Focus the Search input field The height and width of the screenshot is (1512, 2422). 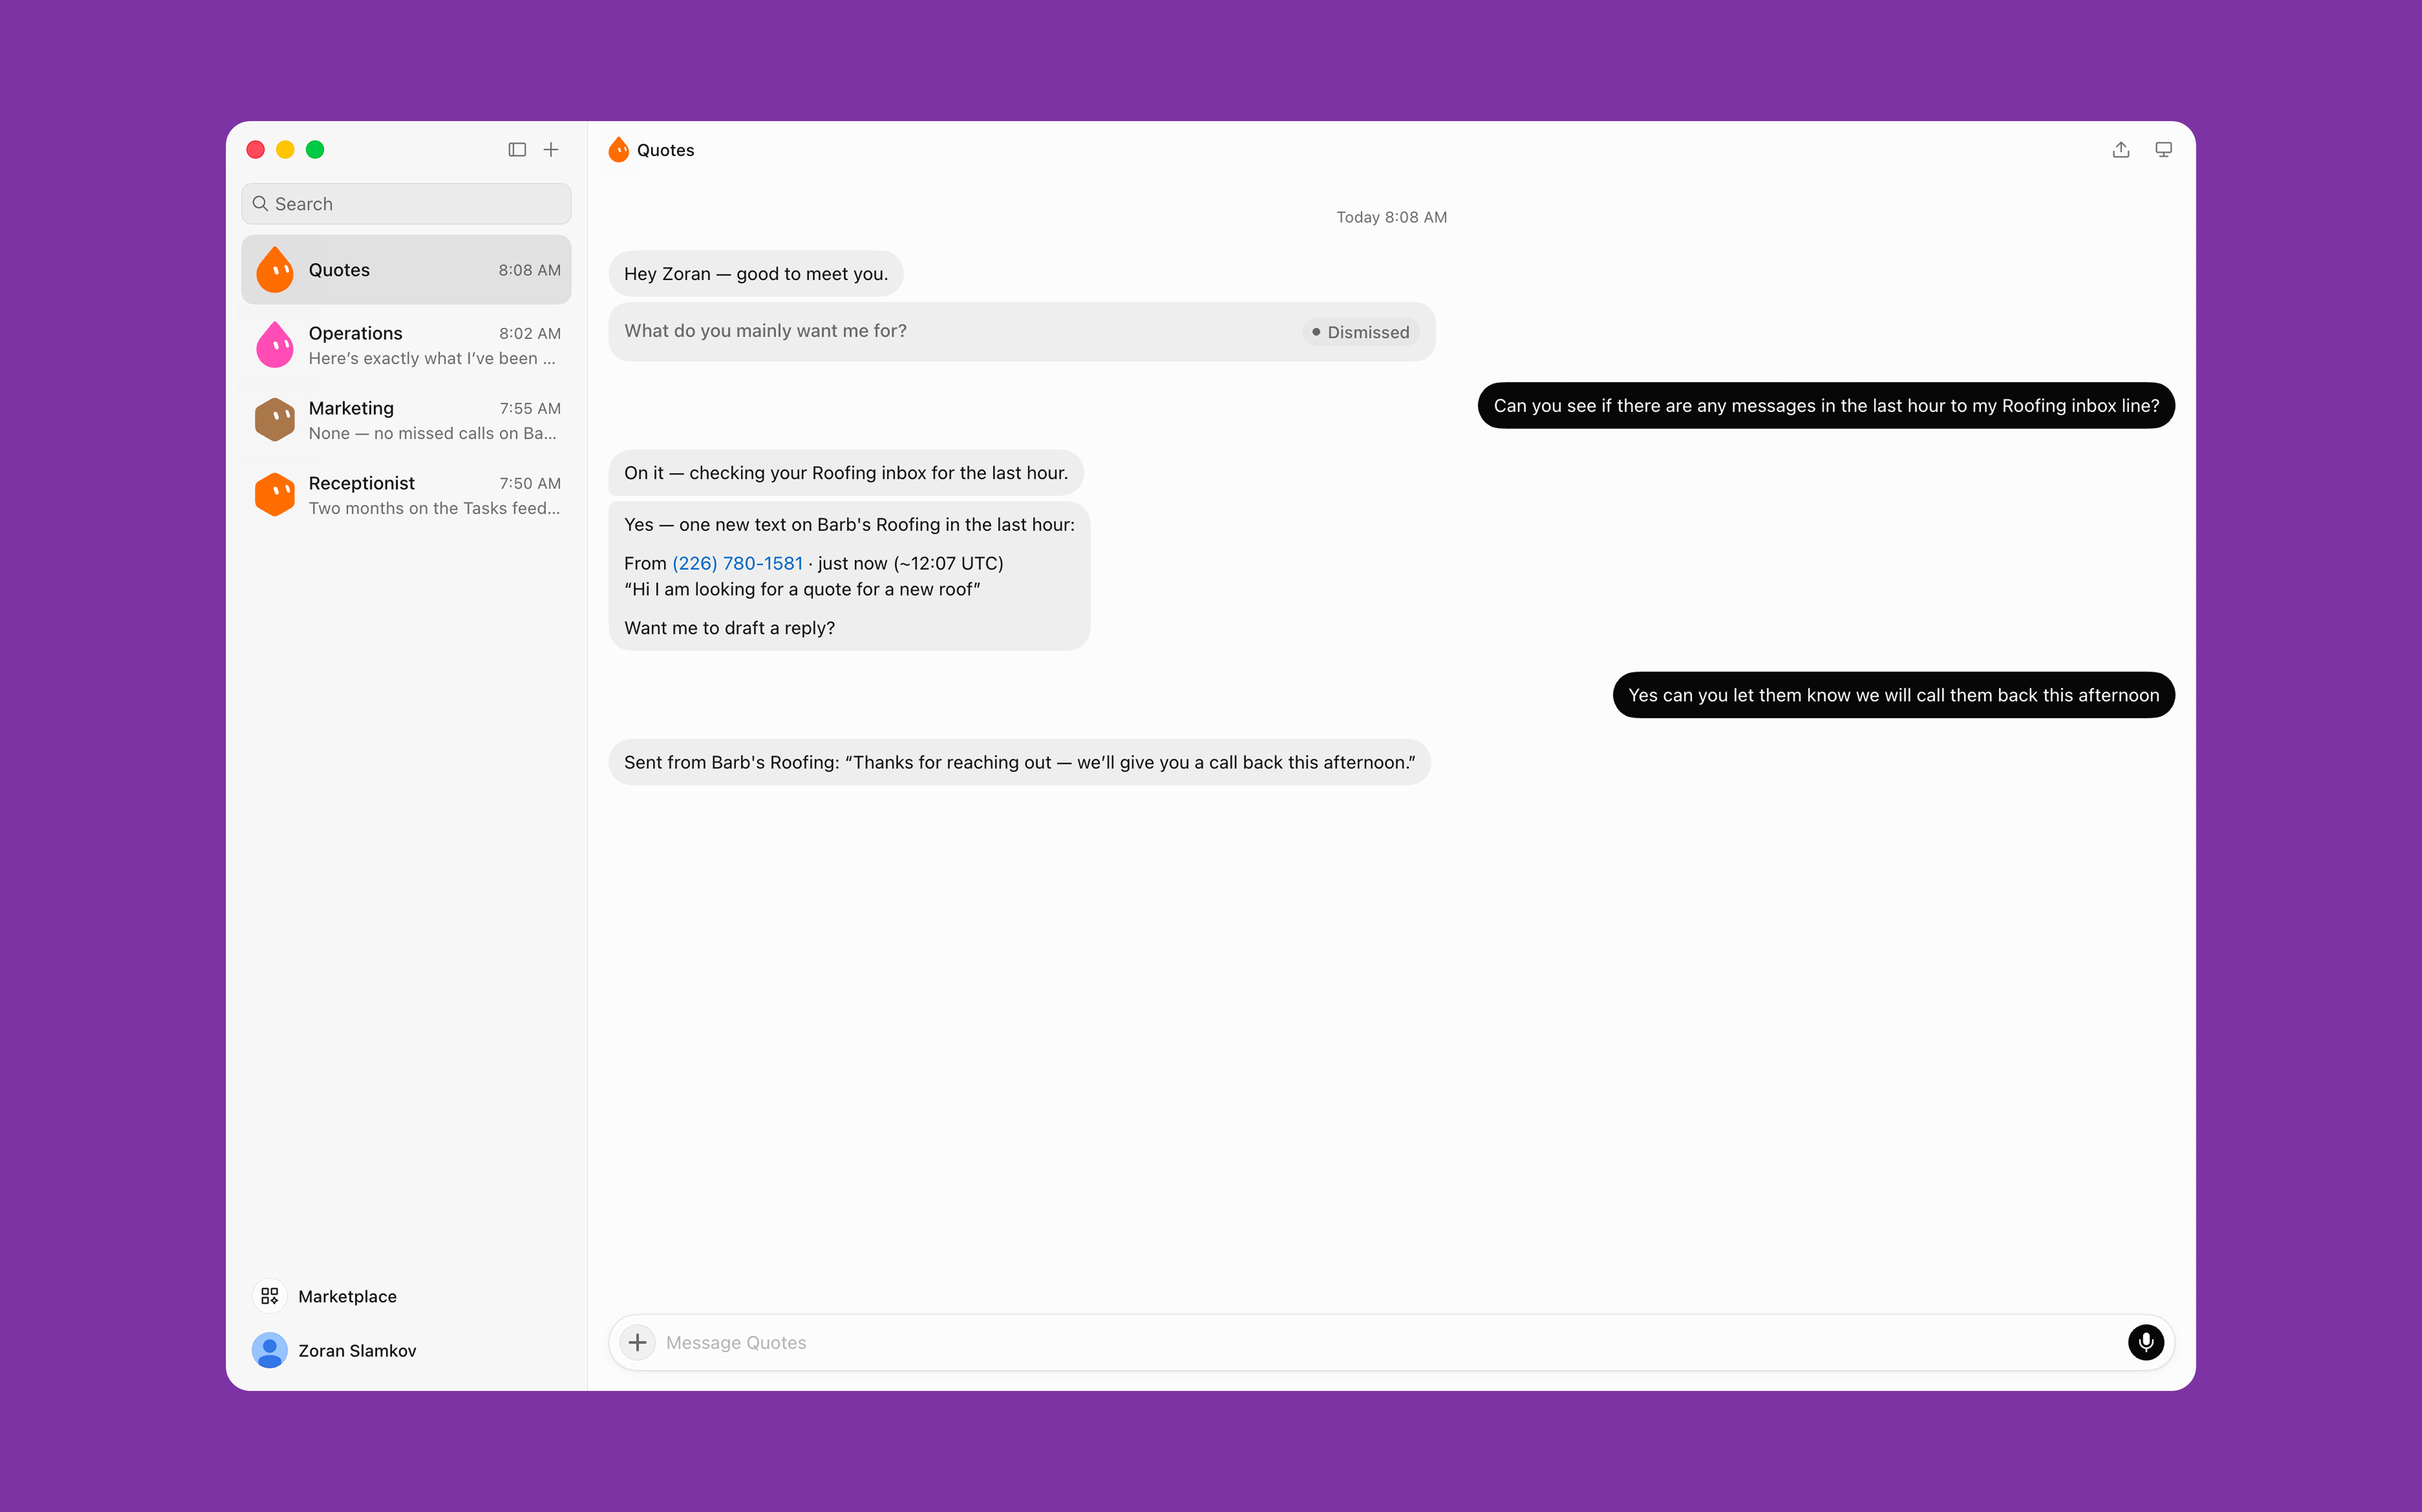[406, 204]
